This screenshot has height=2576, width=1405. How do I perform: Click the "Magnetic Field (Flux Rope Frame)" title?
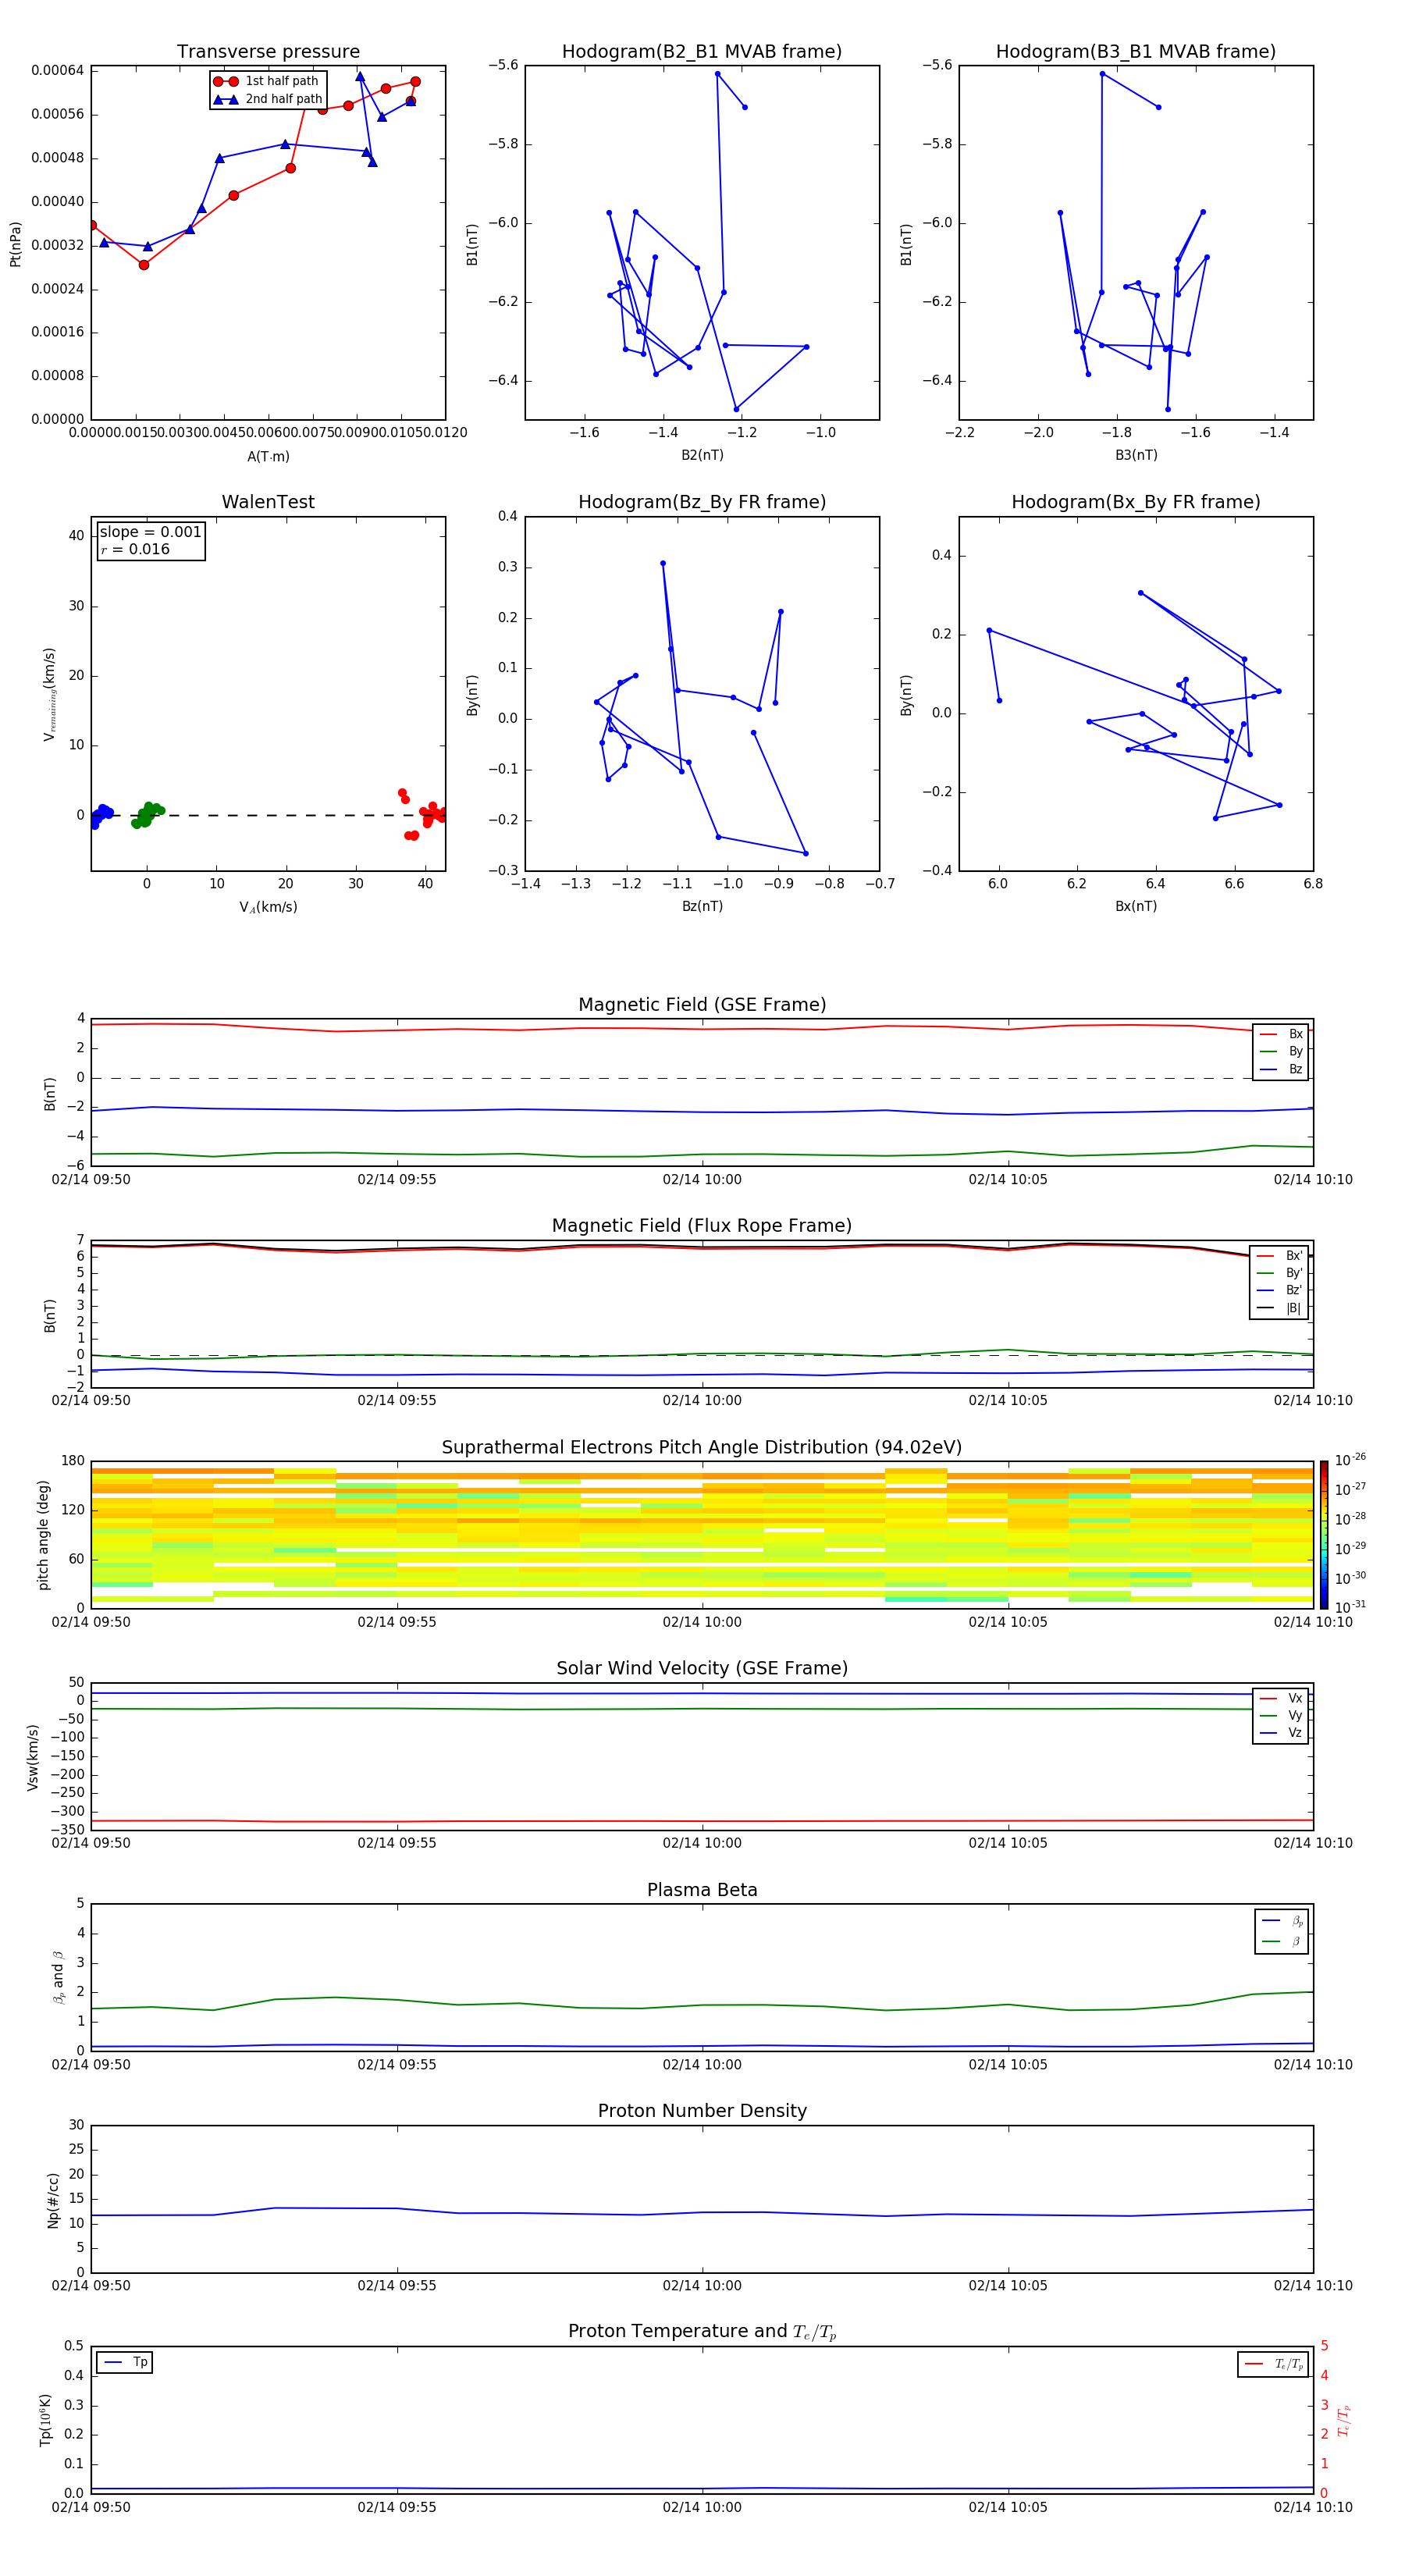click(702, 1226)
